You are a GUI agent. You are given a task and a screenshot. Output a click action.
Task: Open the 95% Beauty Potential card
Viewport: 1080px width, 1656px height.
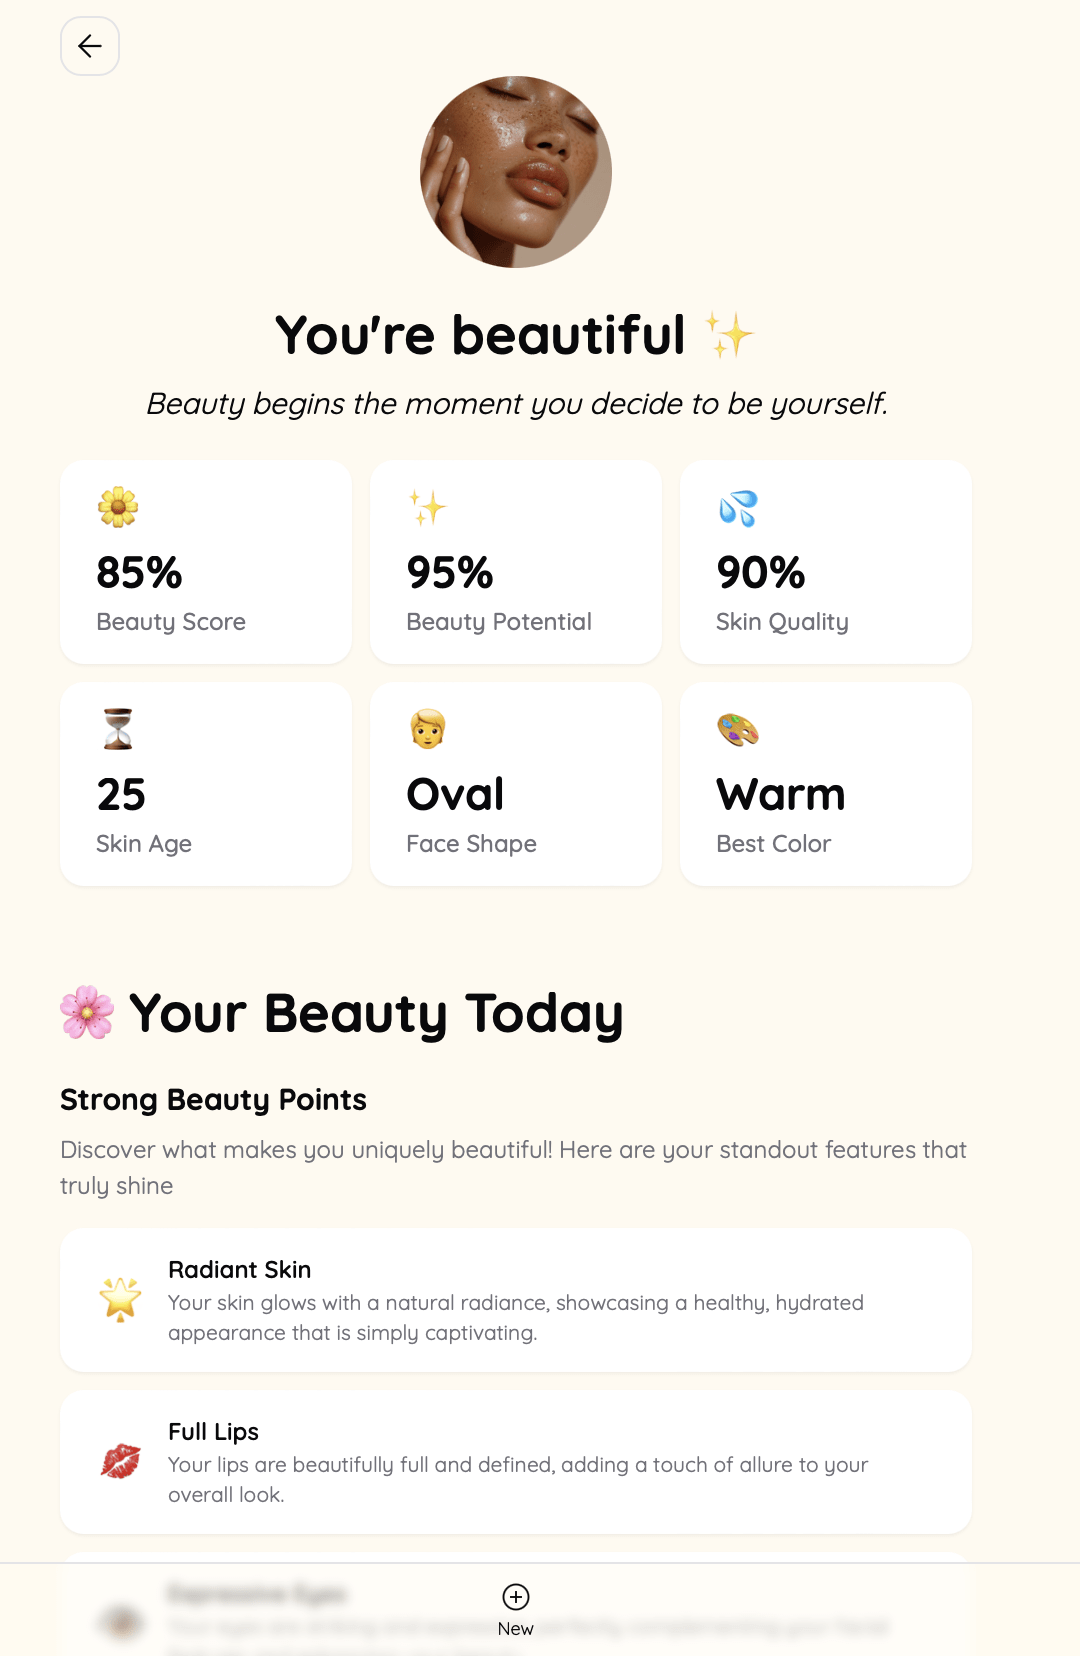coord(516,562)
